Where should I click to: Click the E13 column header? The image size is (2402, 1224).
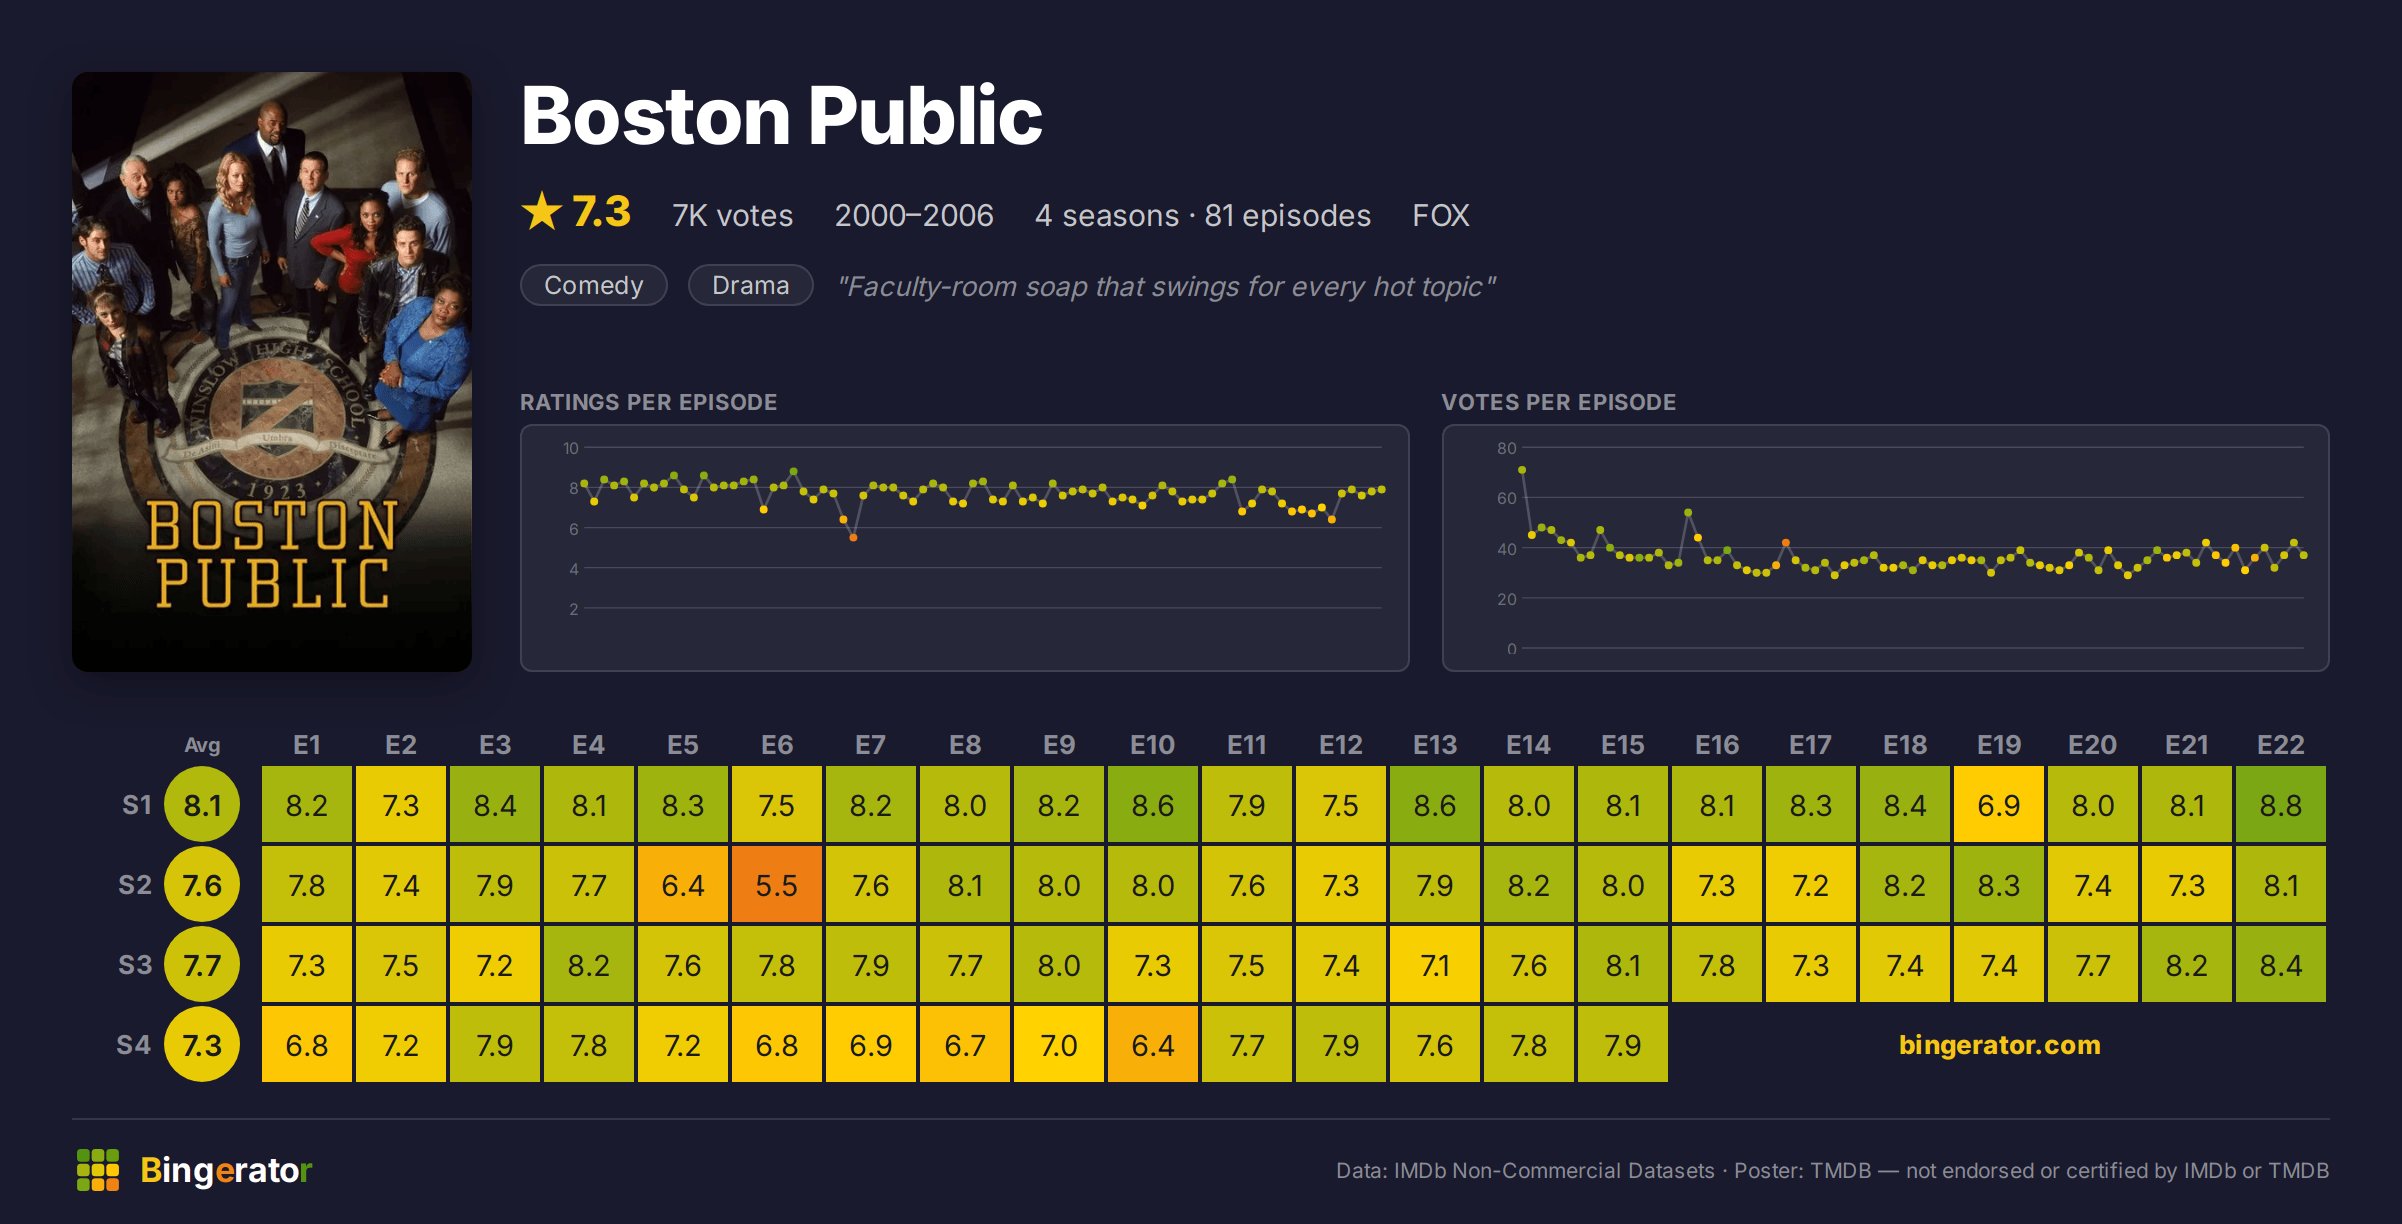pyautogui.click(x=1435, y=745)
